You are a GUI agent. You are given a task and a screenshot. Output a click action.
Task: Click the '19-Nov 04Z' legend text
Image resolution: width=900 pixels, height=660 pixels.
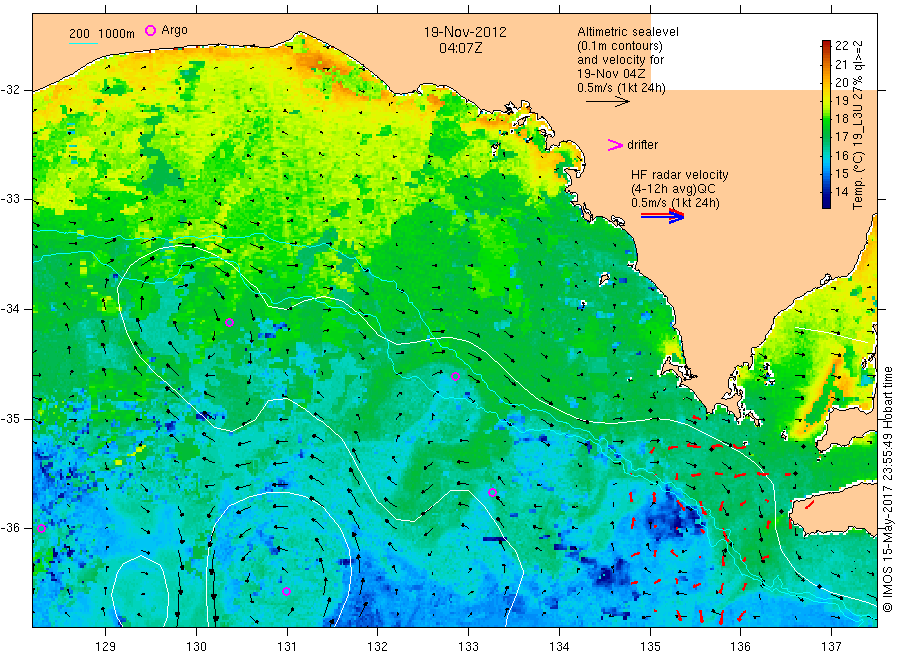point(611,73)
